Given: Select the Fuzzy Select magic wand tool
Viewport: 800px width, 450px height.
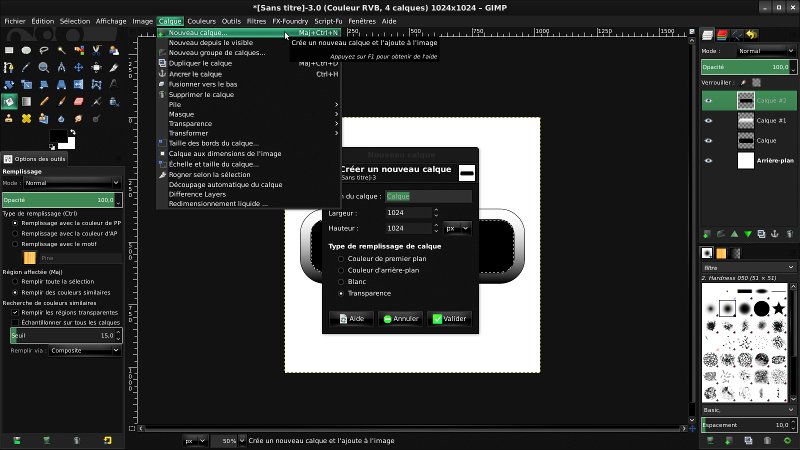Looking at the screenshot, I should pos(61,50).
